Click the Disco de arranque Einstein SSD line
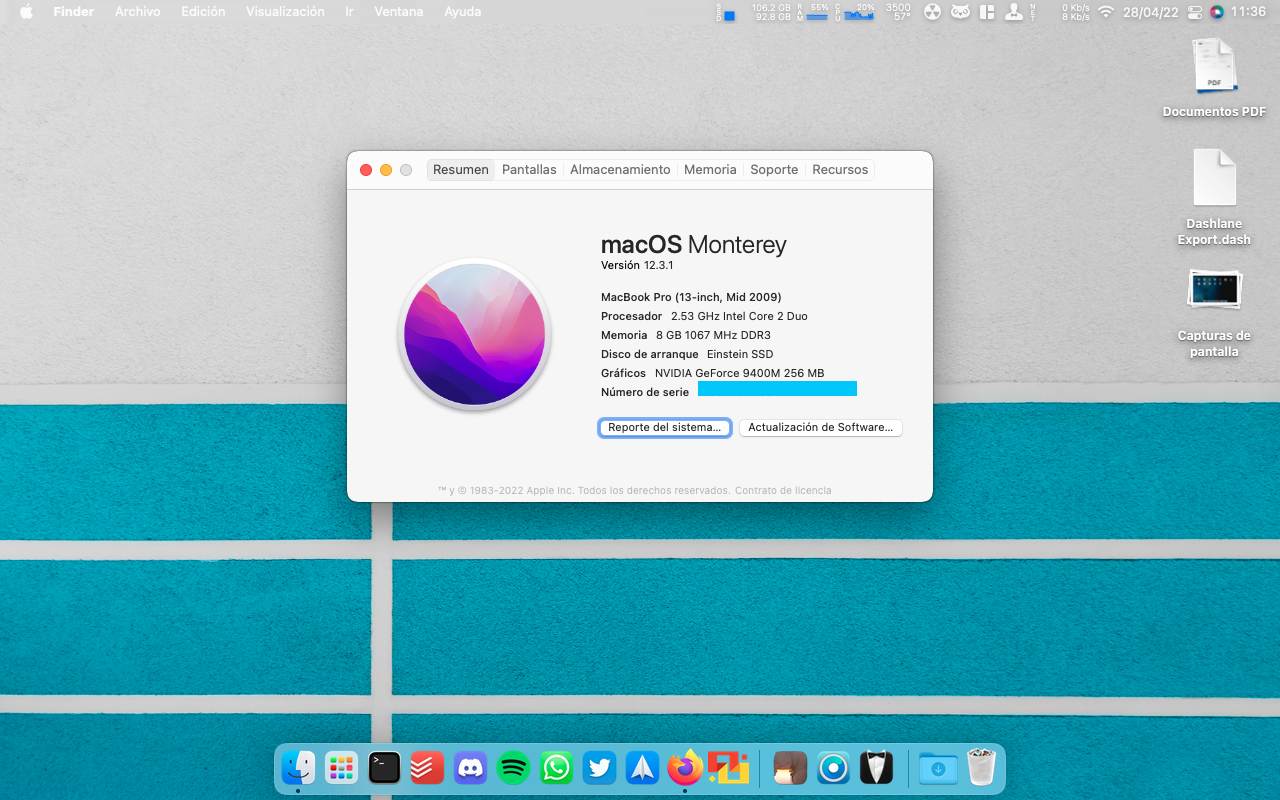The image size is (1280, 800). point(687,354)
